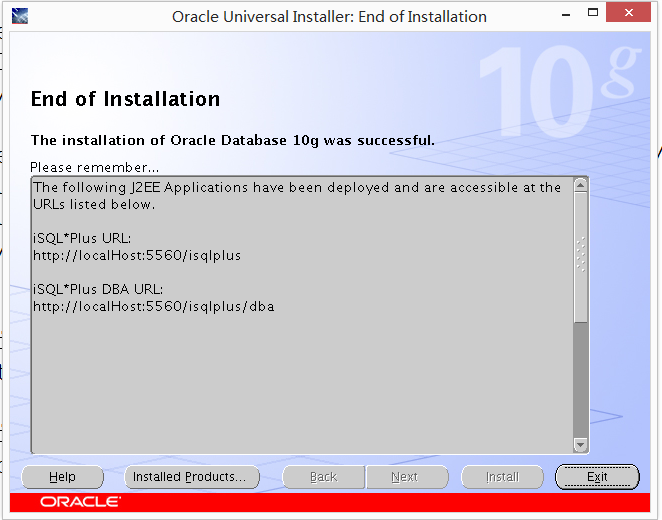Click the iSQL*Plus URL http://localHost:5560/isqlplus

point(137,255)
